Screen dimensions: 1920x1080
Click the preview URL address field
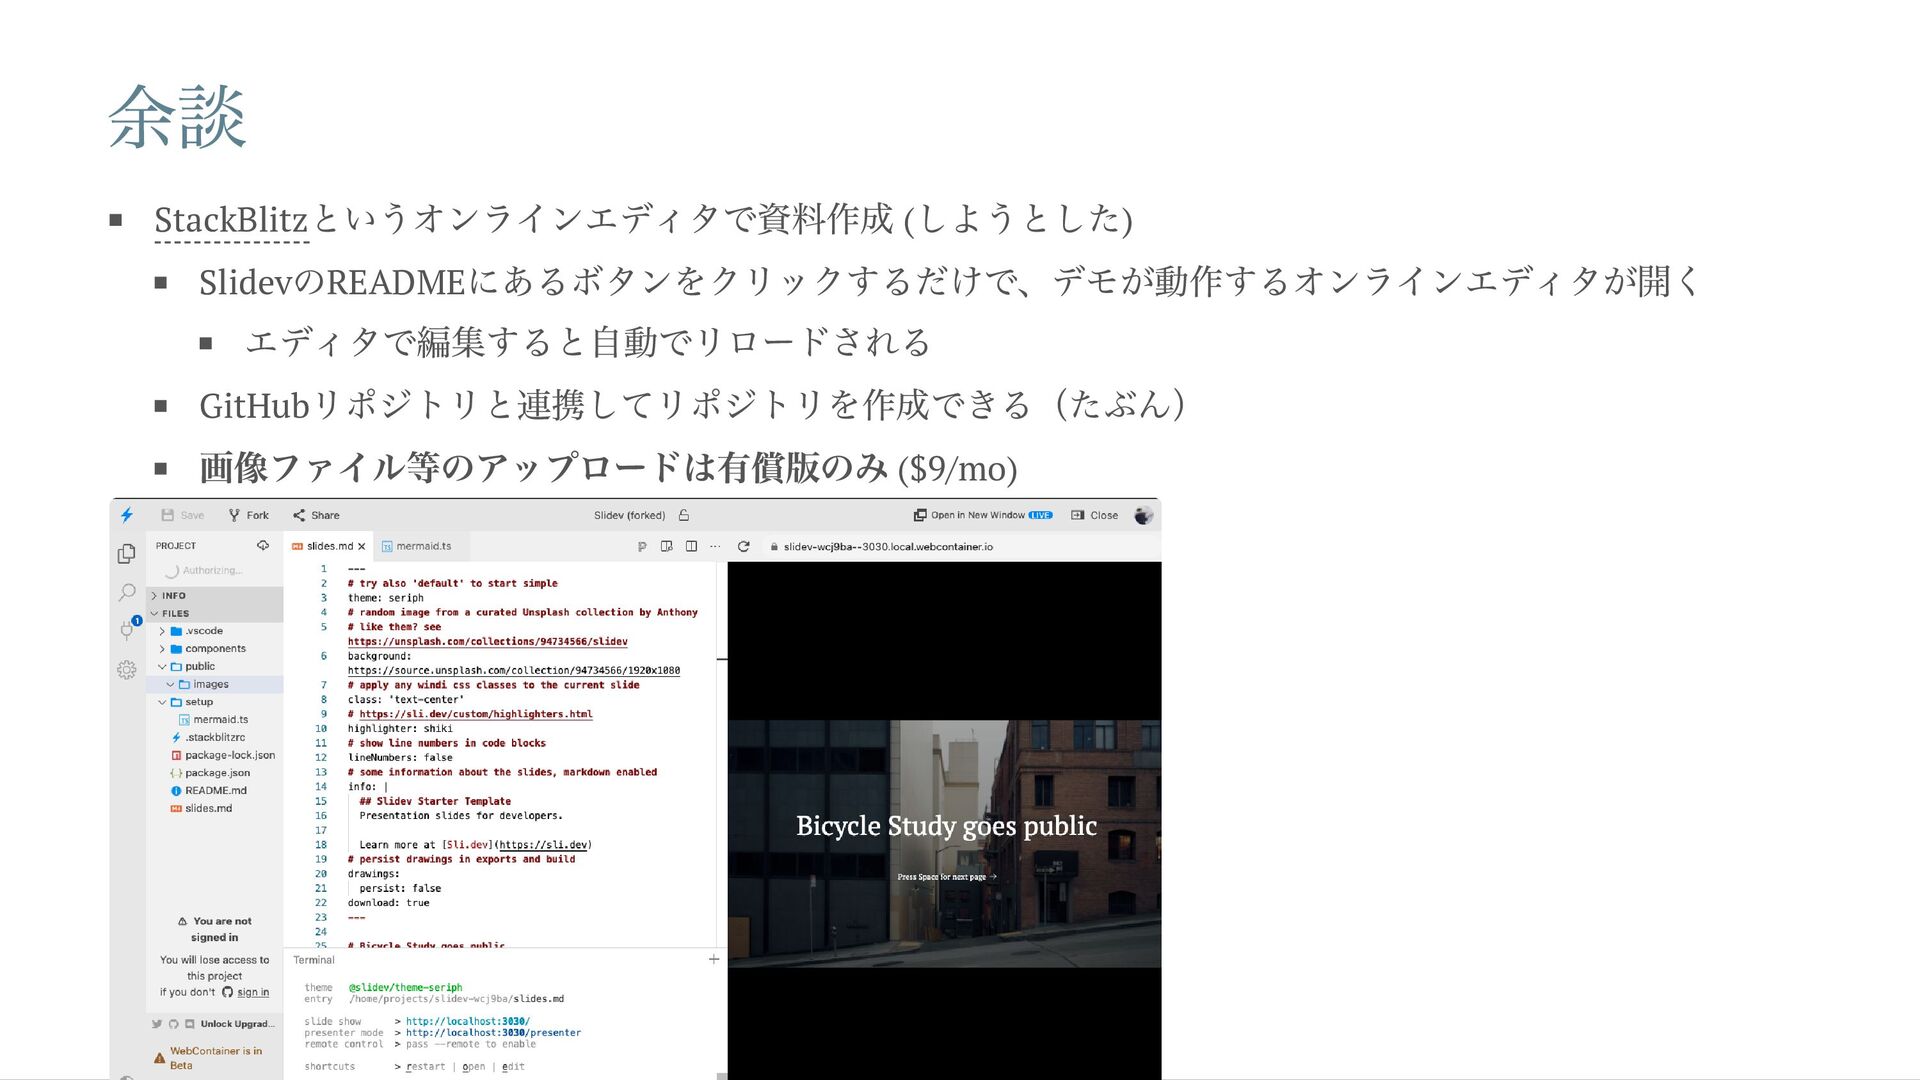click(x=888, y=546)
